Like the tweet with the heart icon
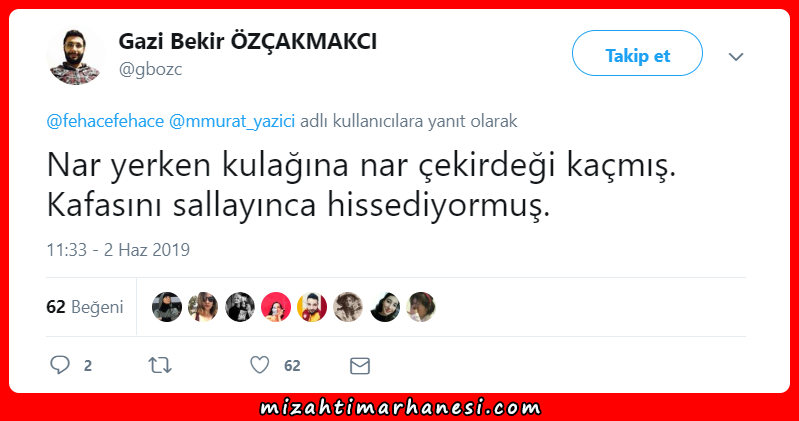The width and height of the screenshot is (799, 421). point(259,365)
